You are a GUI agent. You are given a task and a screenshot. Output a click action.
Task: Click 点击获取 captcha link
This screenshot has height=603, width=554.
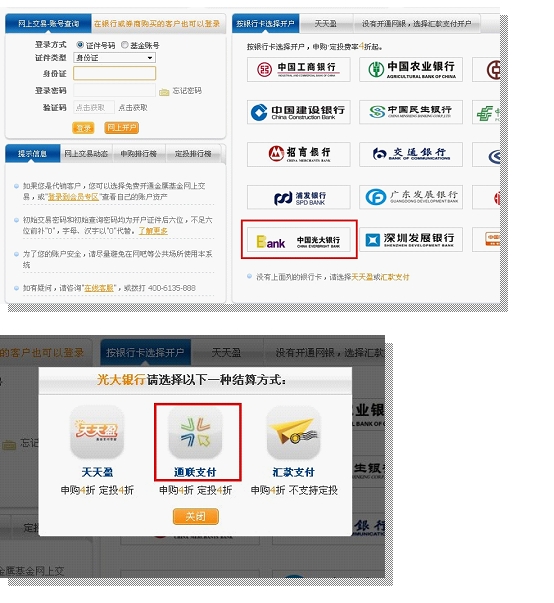[133, 108]
